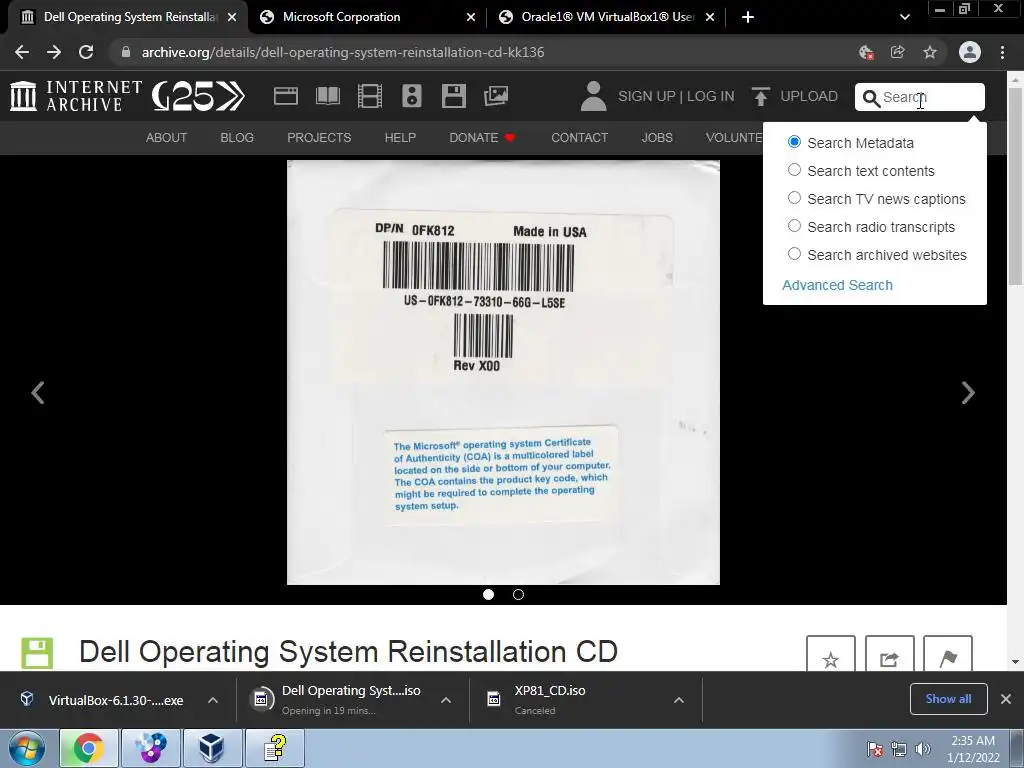Go back with browser back arrow
The width and height of the screenshot is (1024, 768).
pos(22,52)
